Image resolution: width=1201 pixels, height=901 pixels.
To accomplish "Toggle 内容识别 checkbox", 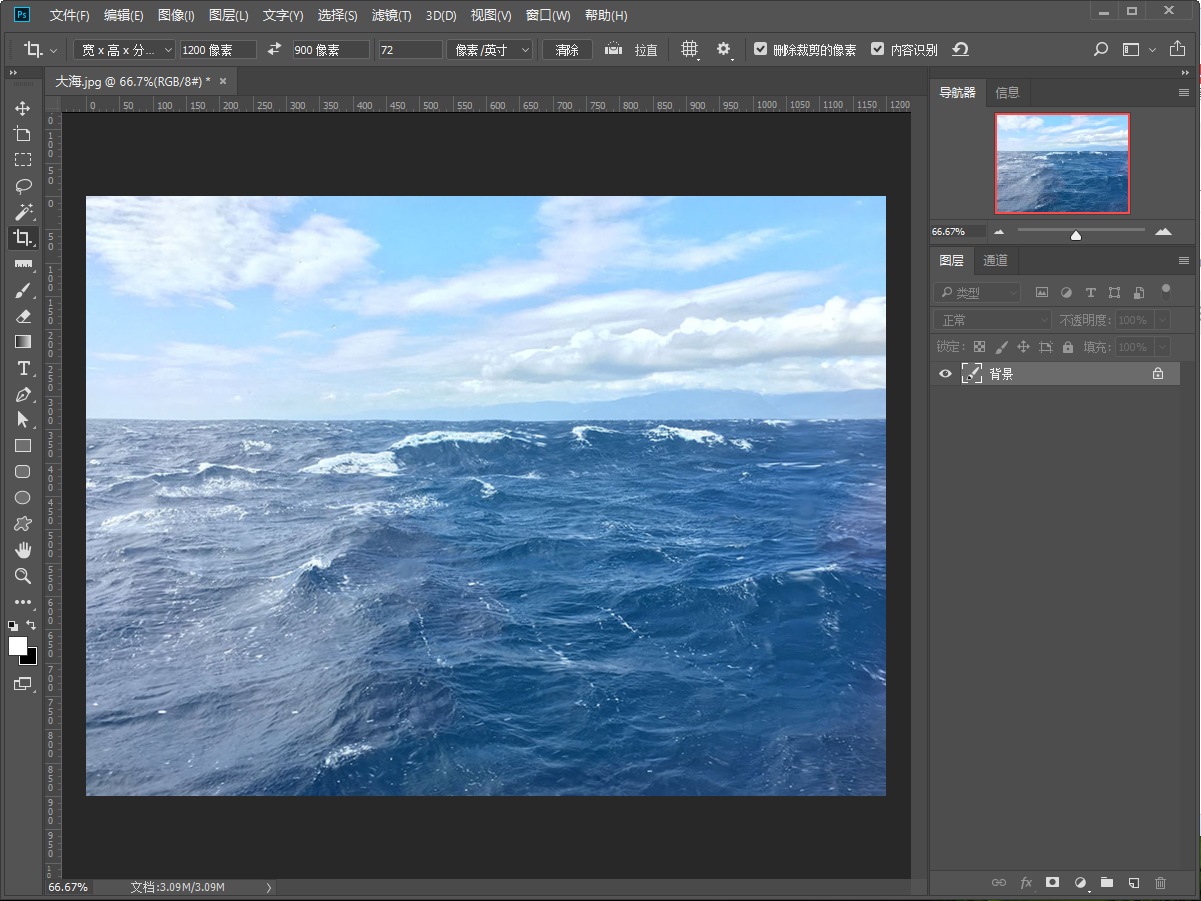I will pyautogui.click(x=878, y=49).
